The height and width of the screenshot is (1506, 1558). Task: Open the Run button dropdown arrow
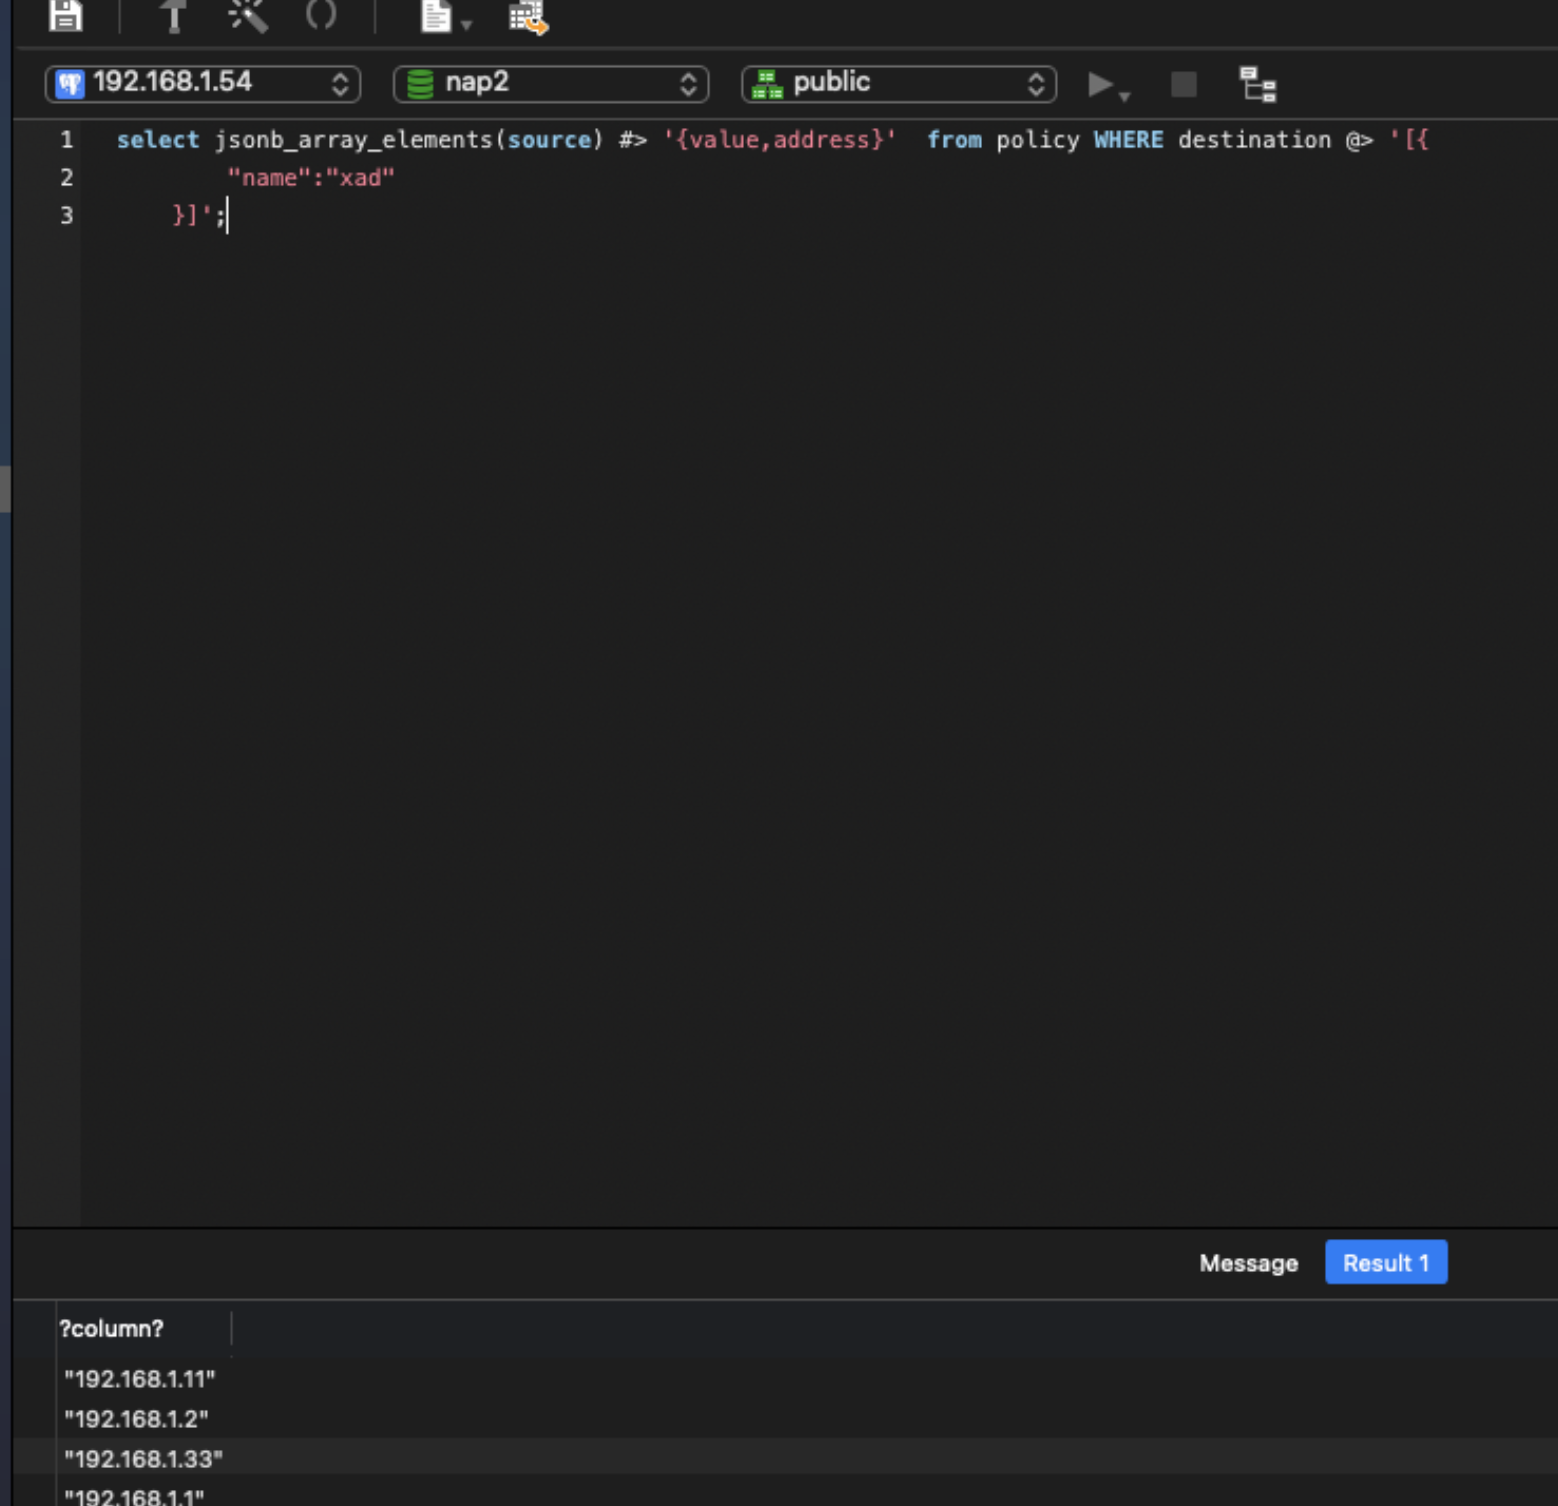tap(1125, 96)
